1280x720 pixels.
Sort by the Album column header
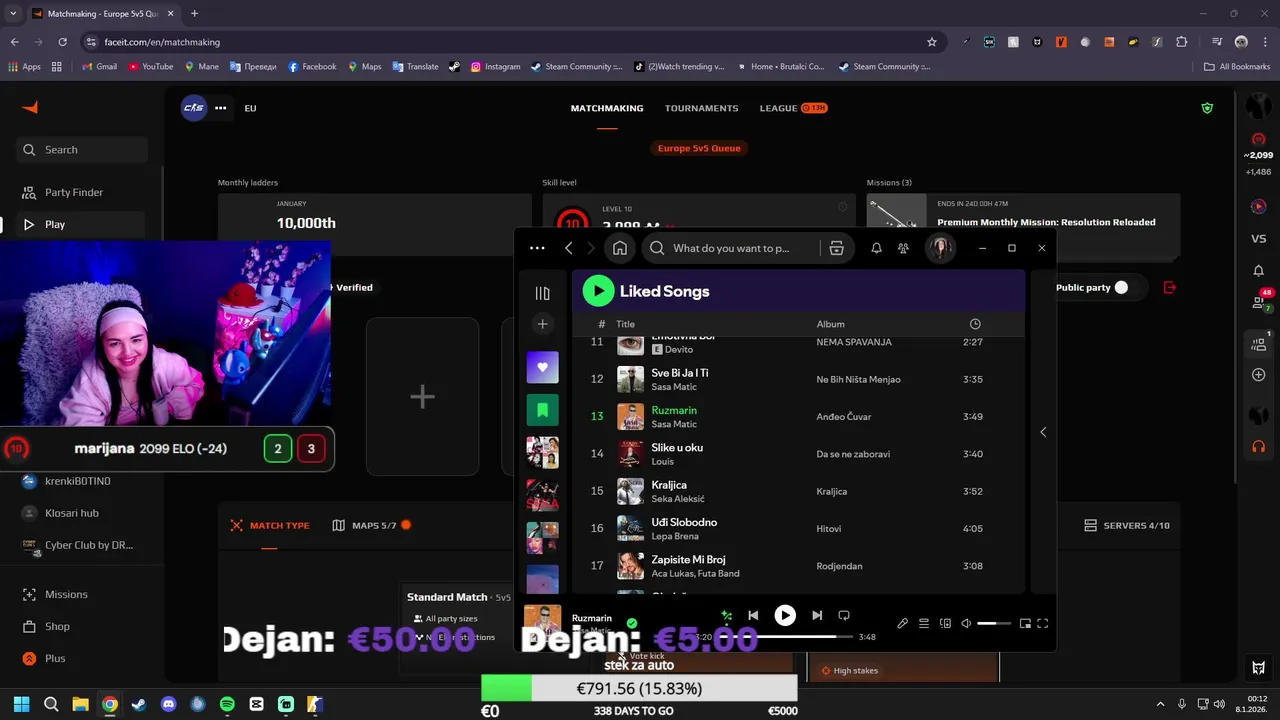click(x=830, y=324)
